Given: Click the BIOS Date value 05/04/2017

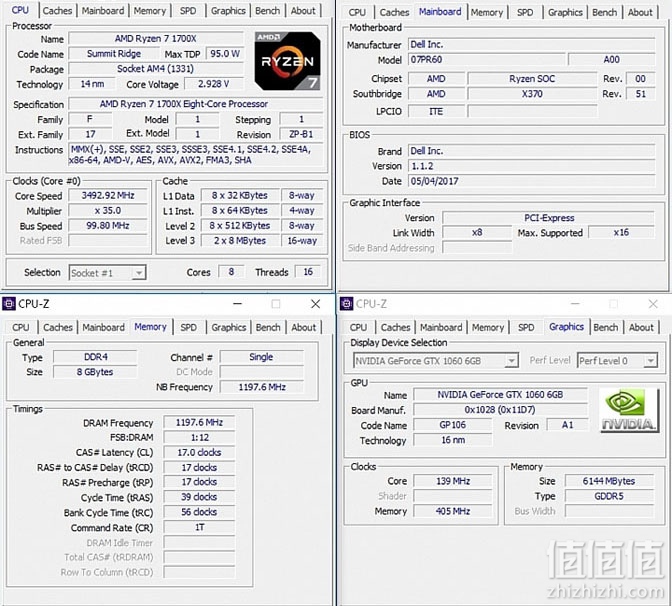Looking at the screenshot, I should click(531, 181).
